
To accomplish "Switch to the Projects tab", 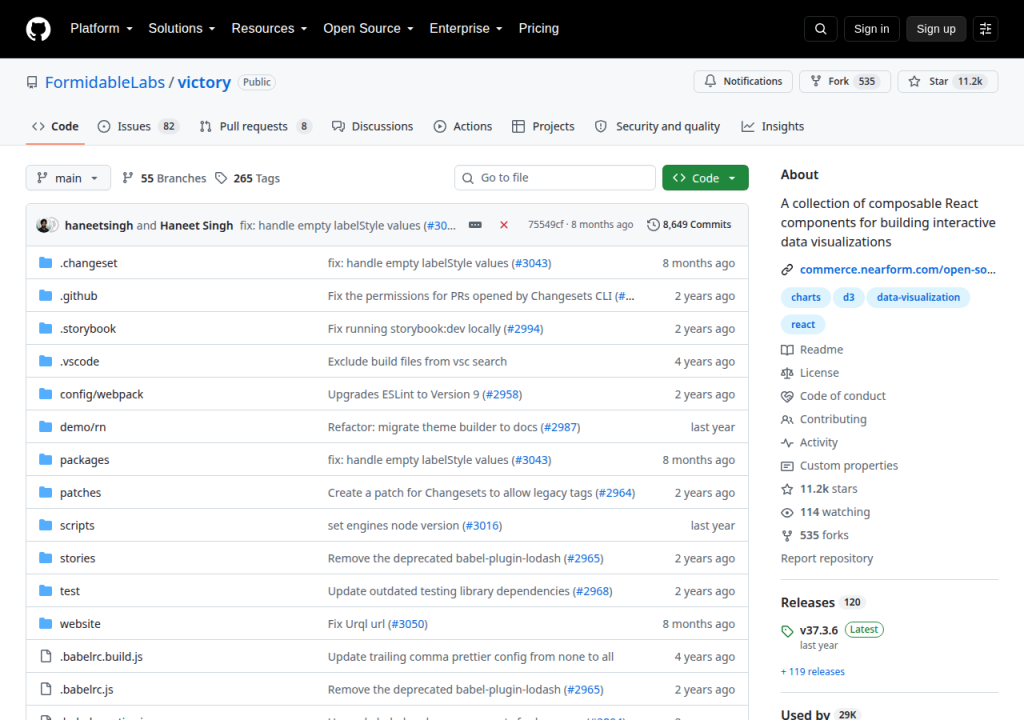I will tap(543, 126).
